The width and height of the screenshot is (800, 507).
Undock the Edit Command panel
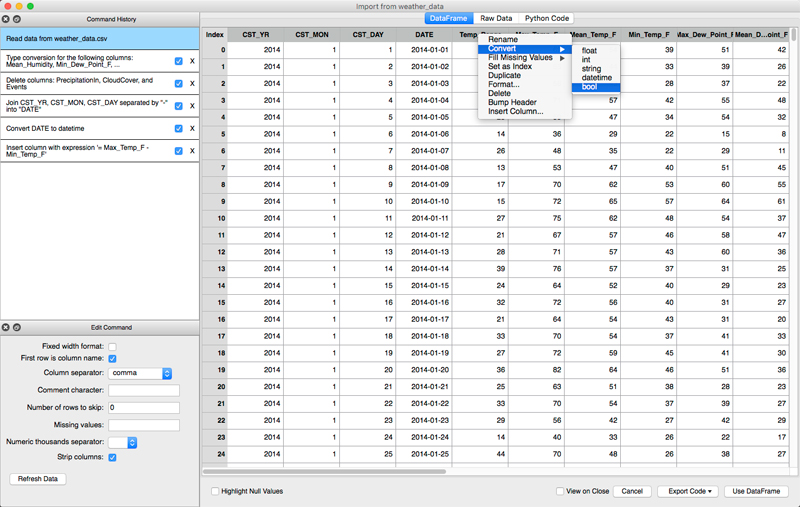(17, 327)
